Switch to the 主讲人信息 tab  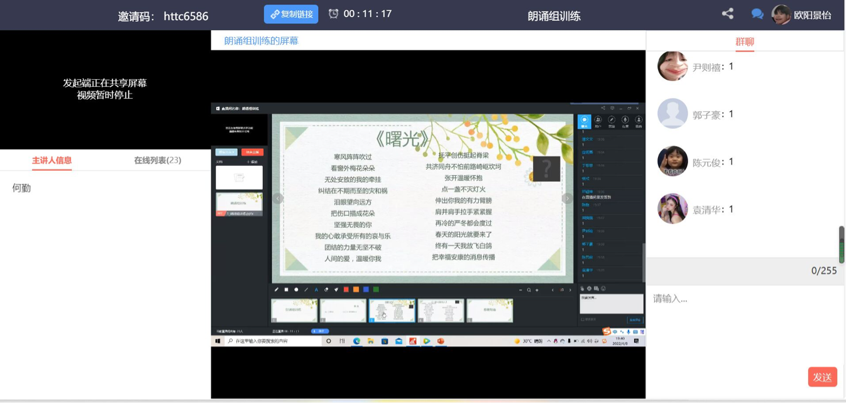52,160
